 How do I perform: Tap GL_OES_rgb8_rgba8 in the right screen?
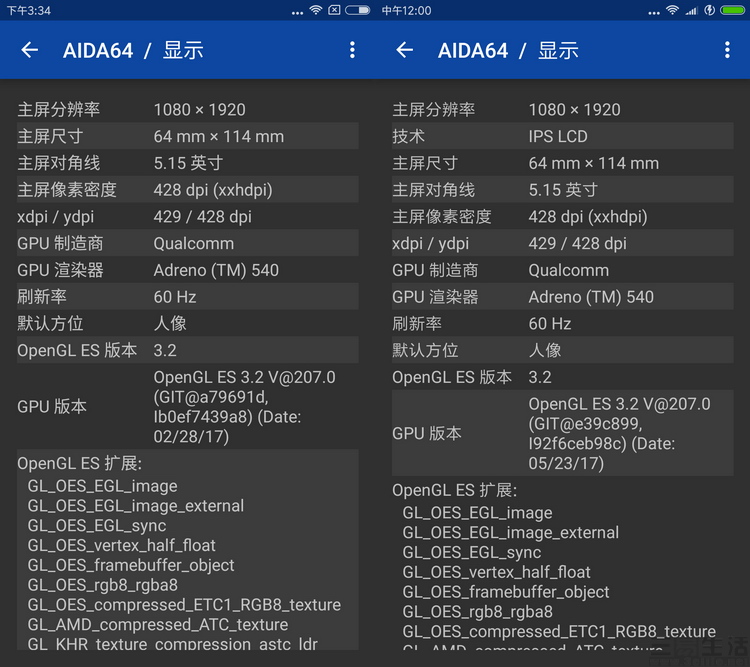pyautogui.click(x=478, y=611)
